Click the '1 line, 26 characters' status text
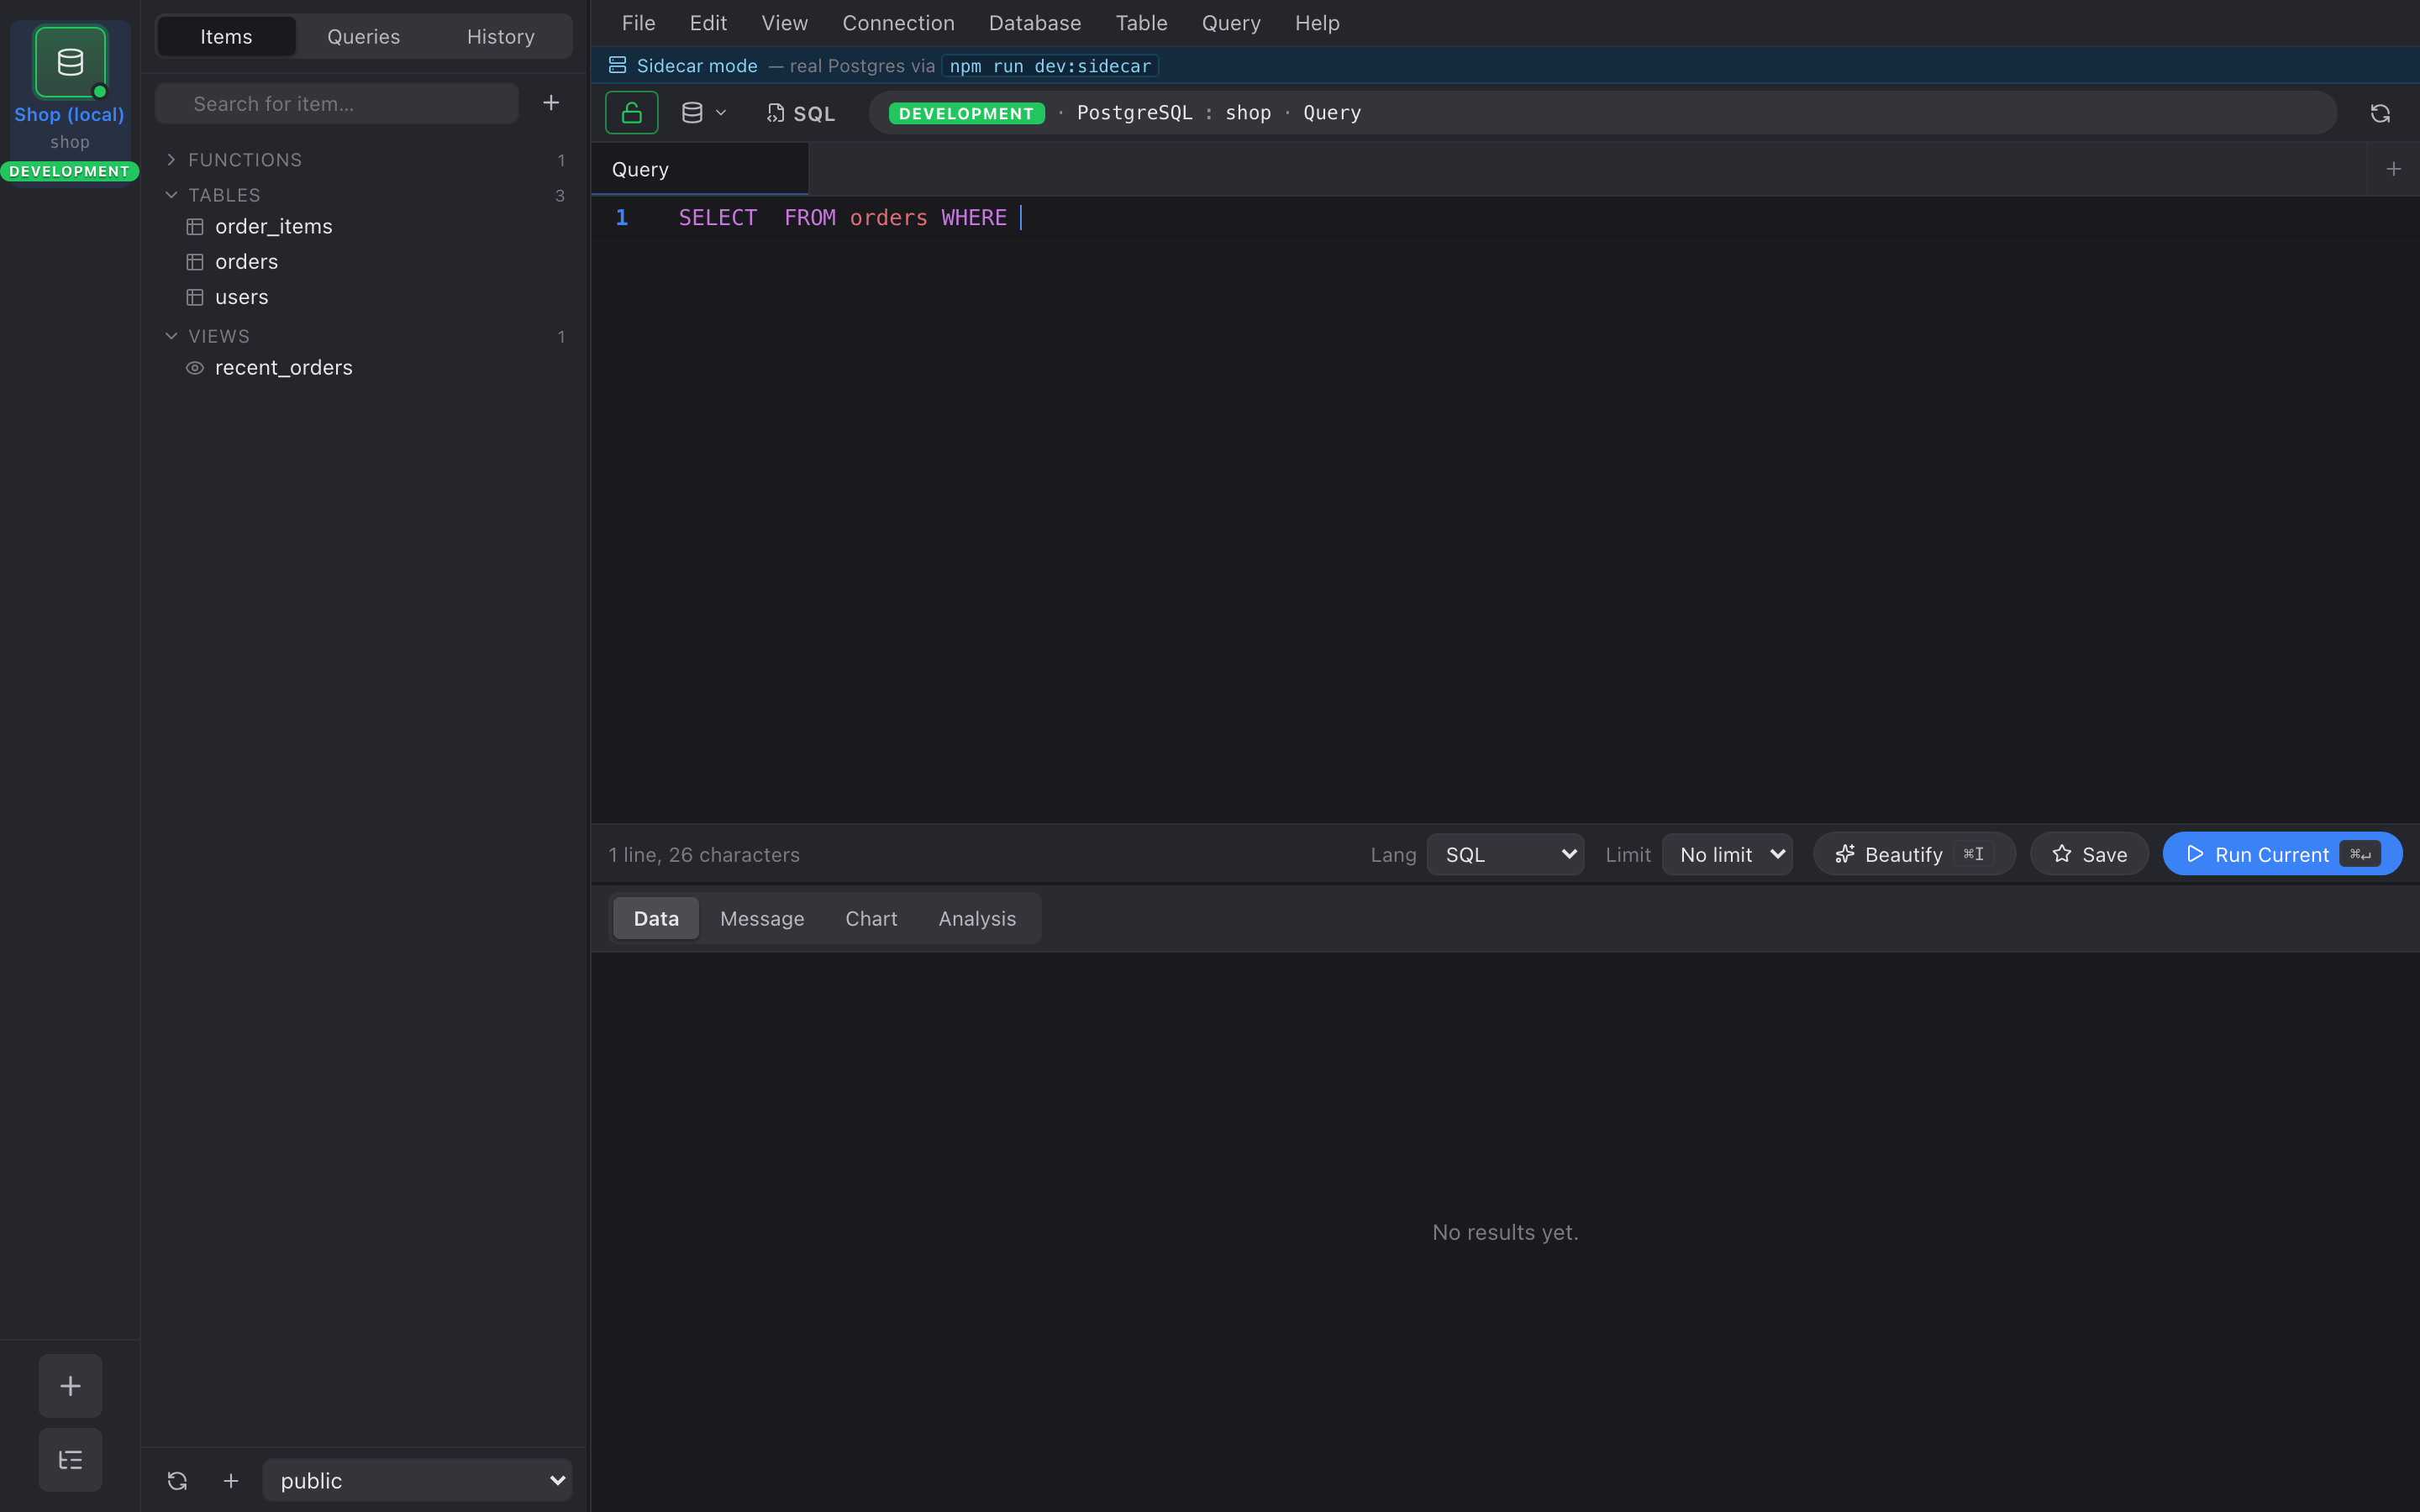2420x1512 pixels. [704, 854]
